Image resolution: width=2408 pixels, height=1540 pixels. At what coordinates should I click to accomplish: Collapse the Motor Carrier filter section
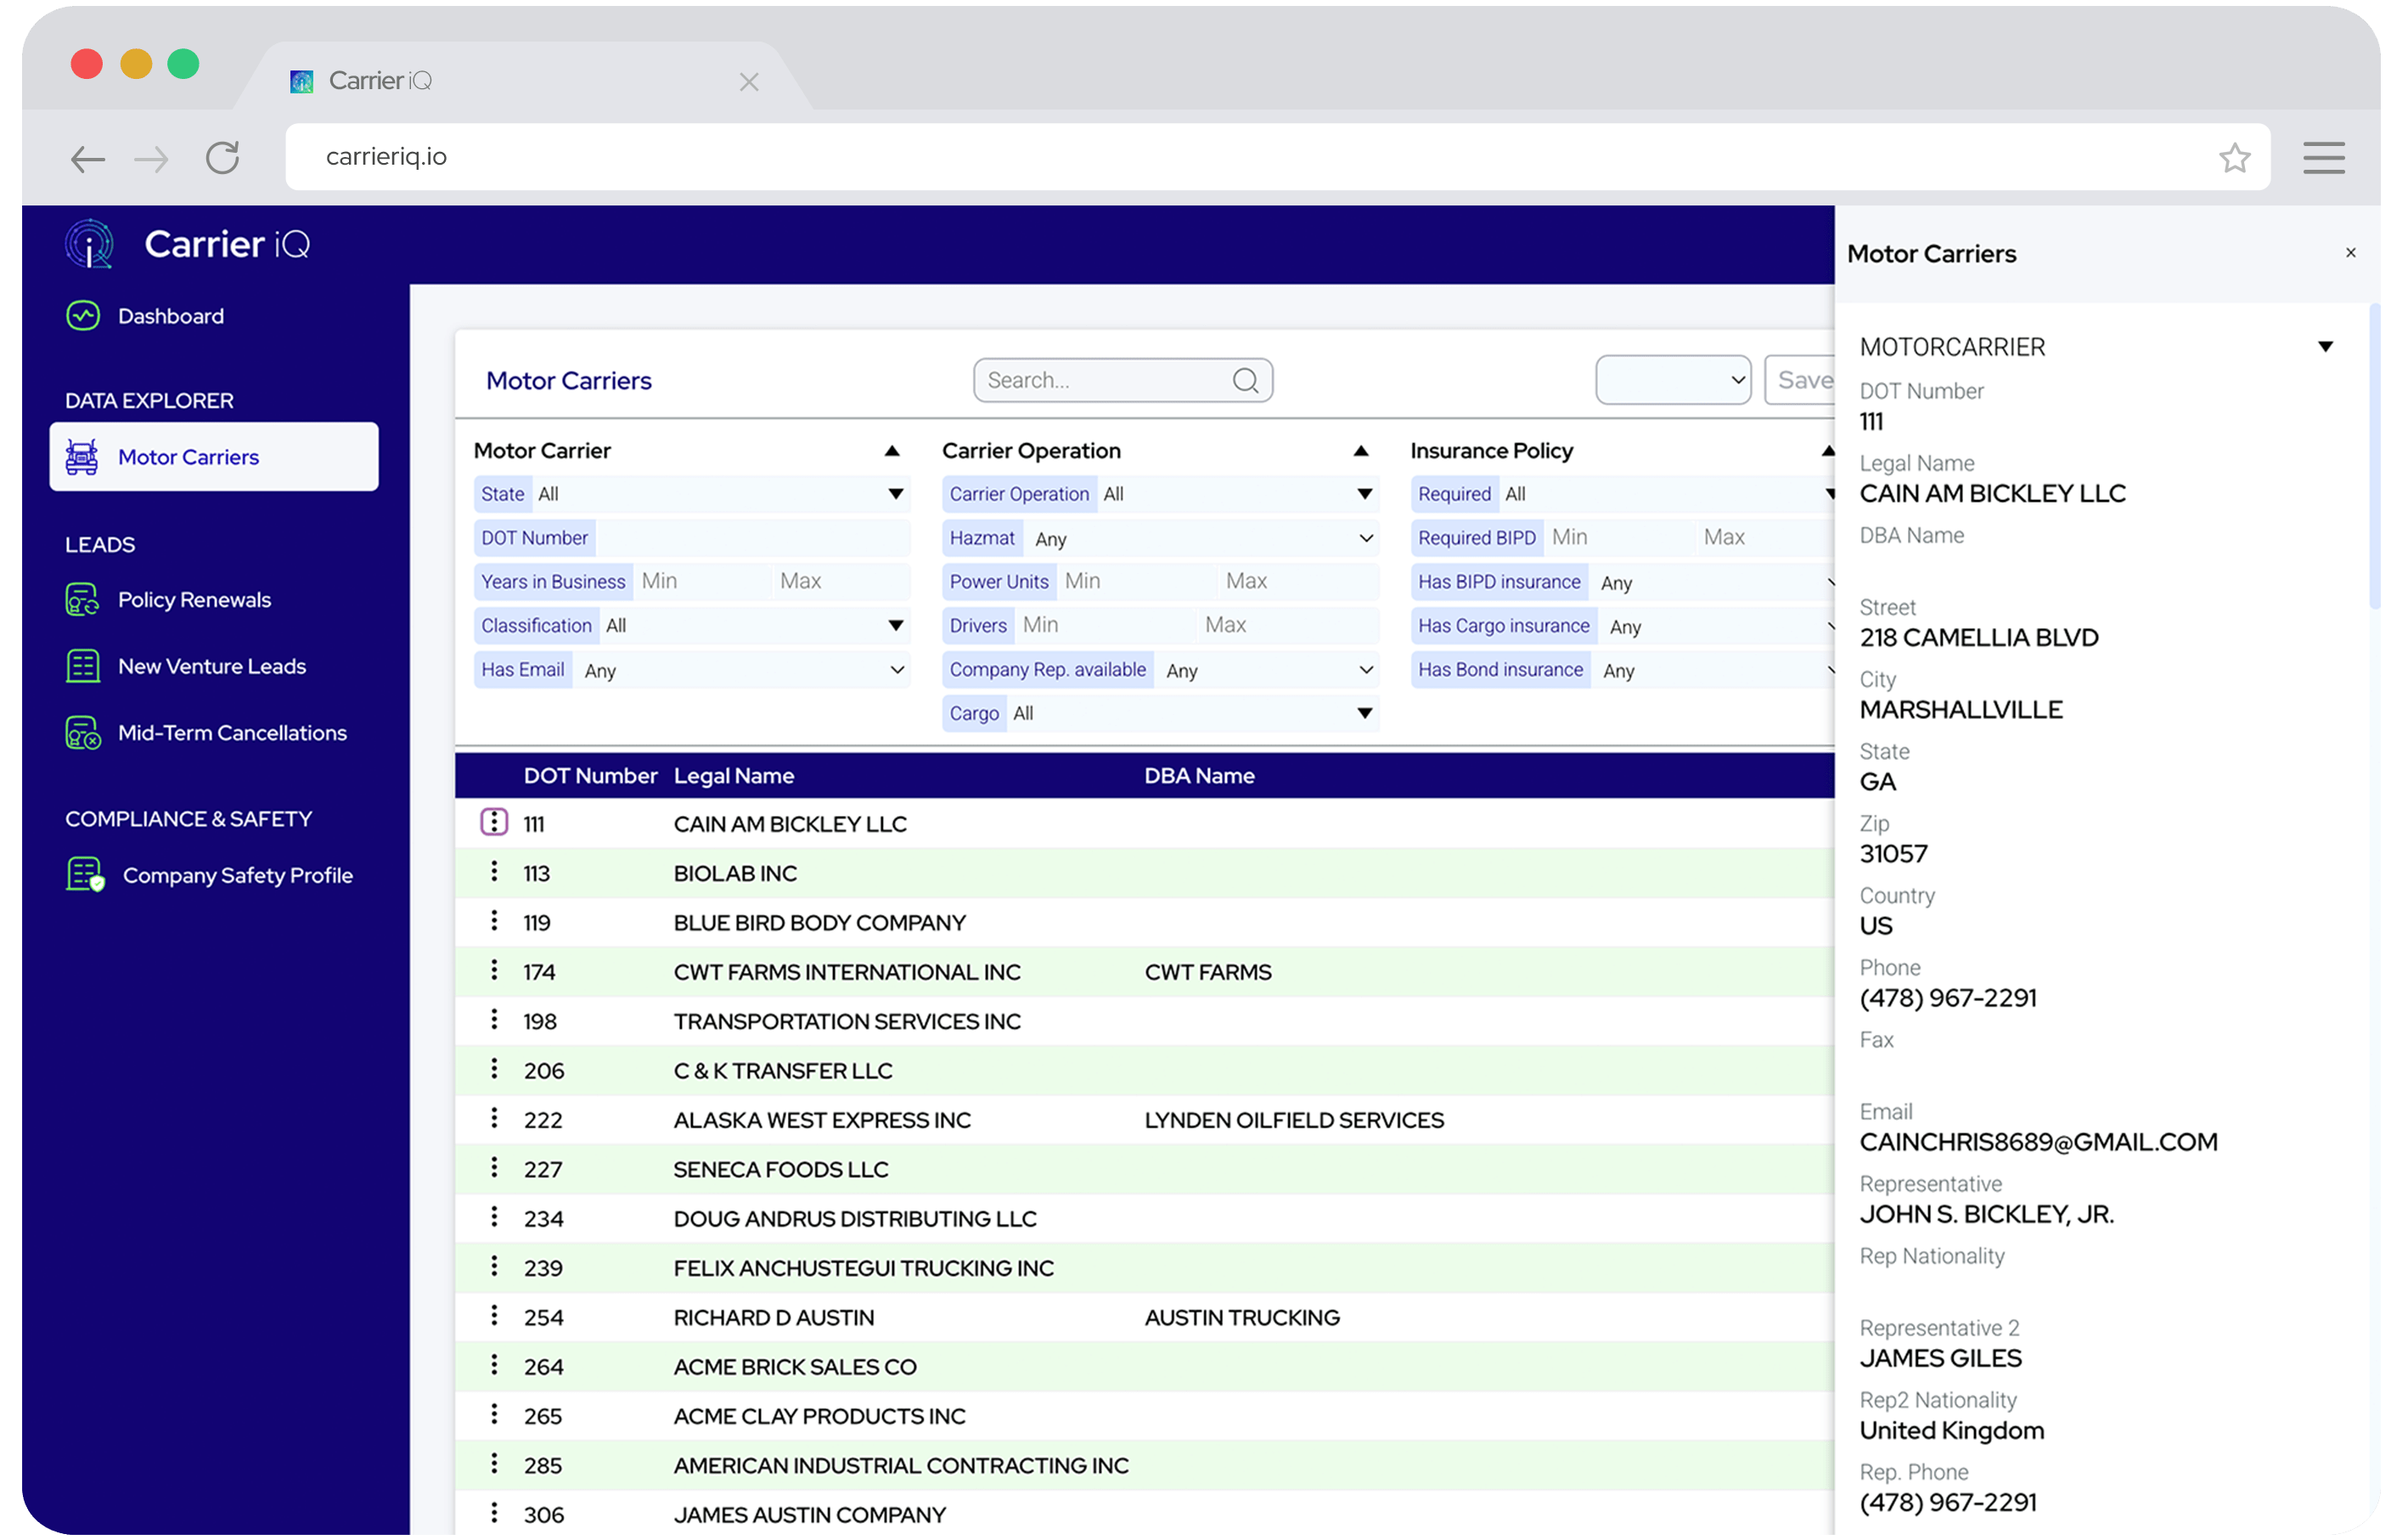892,452
